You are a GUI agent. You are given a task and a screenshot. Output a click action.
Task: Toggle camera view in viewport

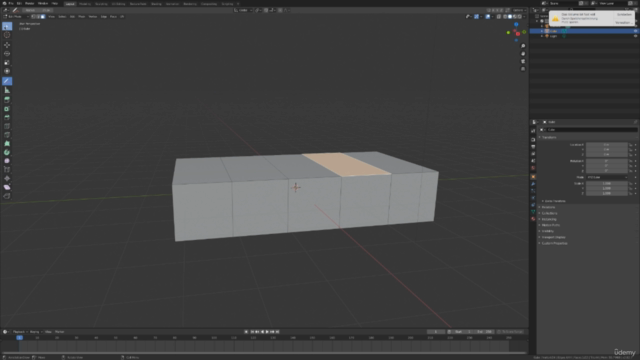[x=523, y=61]
